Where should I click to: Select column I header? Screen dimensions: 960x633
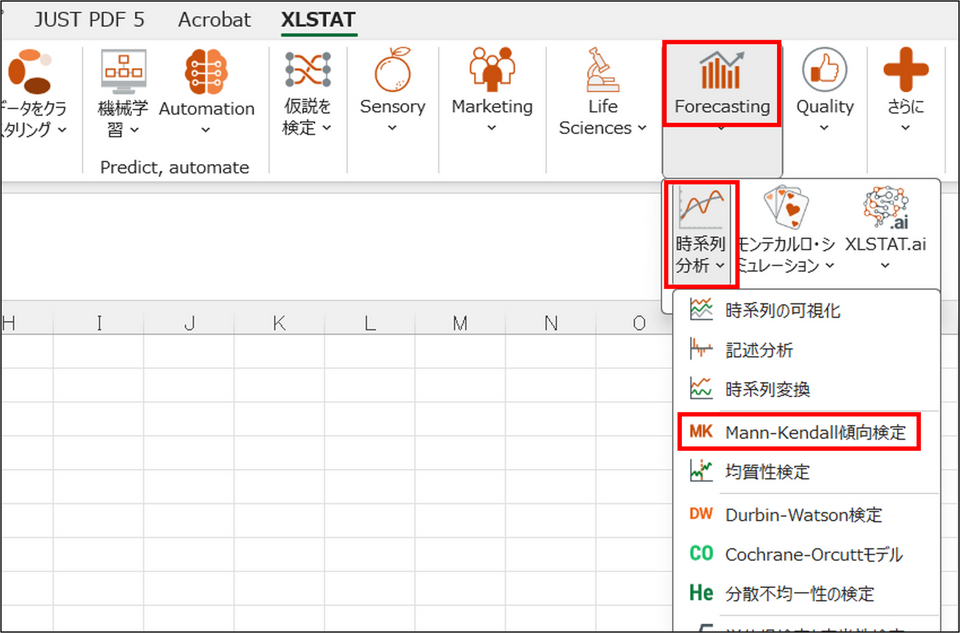click(x=99, y=323)
